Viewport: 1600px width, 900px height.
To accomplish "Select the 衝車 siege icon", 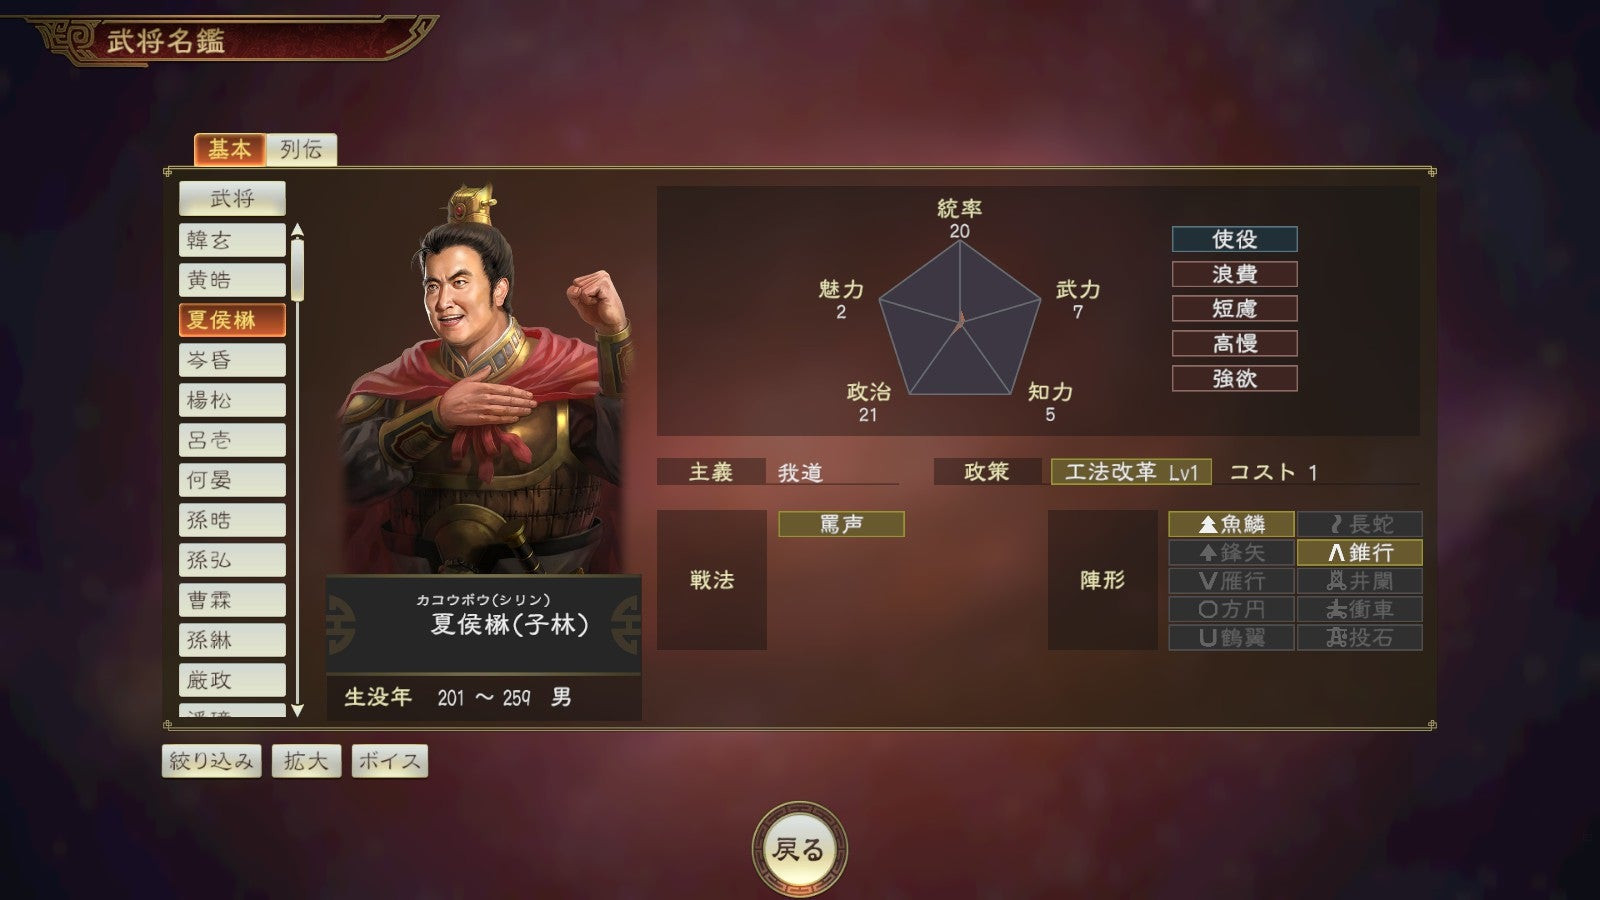I will point(1360,609).
